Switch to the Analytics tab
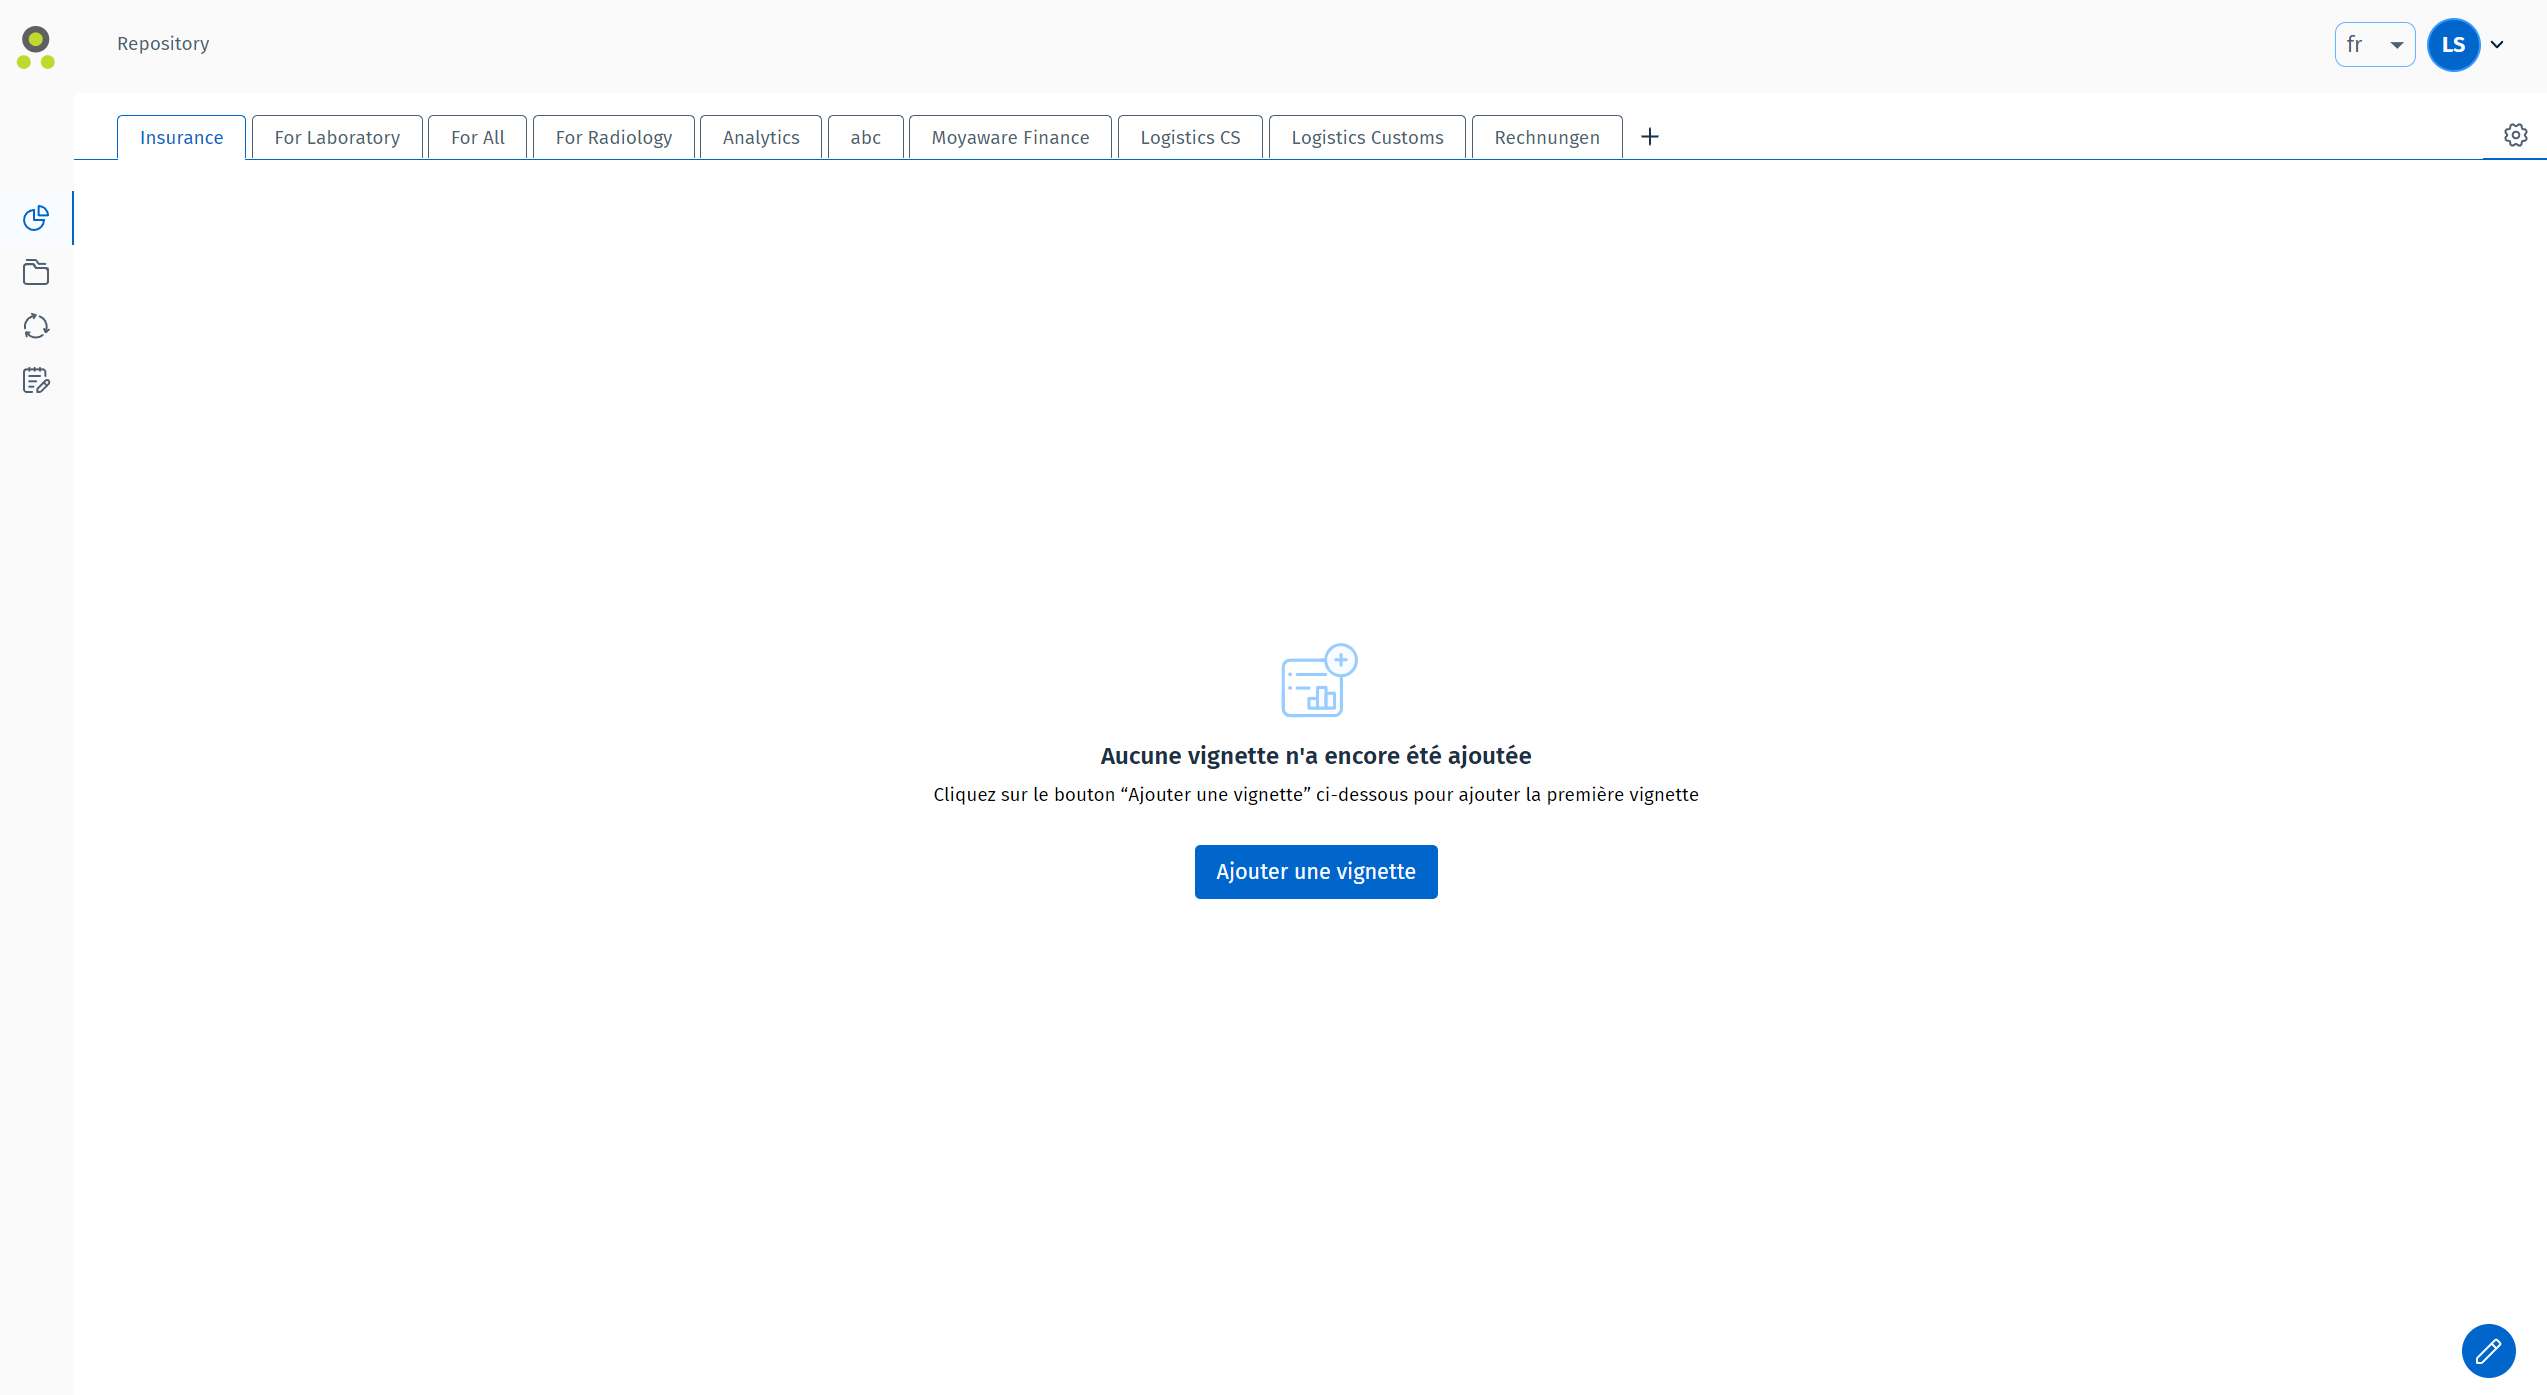This screenshot has width=2547, height=1395. [x=761, y=138]
